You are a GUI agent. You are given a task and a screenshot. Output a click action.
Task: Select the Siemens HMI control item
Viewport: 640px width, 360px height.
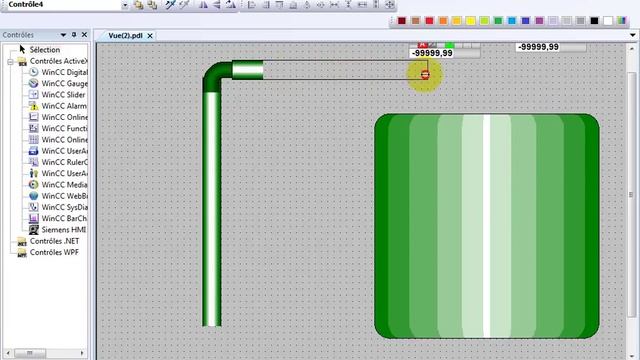(x=58, y=229)
